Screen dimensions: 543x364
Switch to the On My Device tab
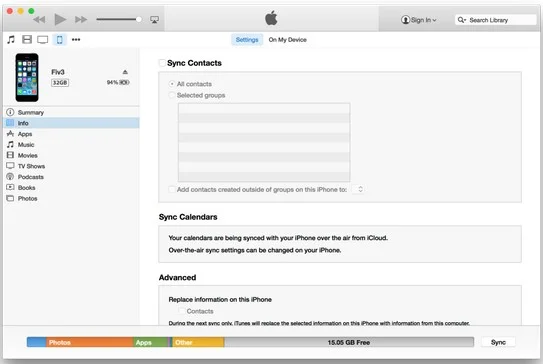pyautogui.click(x=287, y=40)
